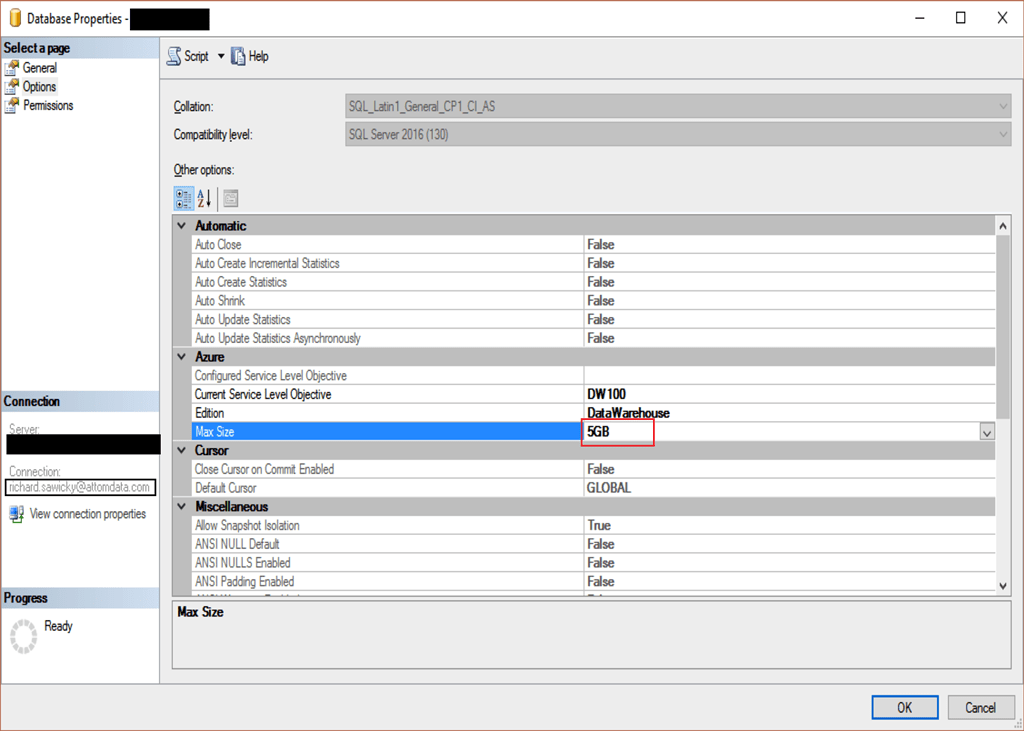Select Close Cursor on Commit Enabled row

tap(593, 469)
